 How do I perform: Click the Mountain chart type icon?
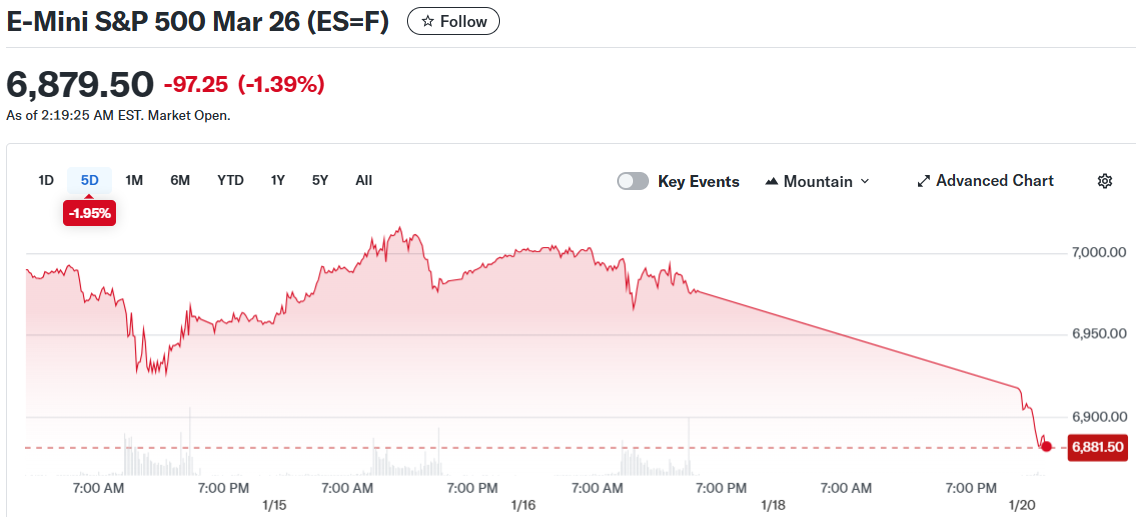(x=771, y=182)
